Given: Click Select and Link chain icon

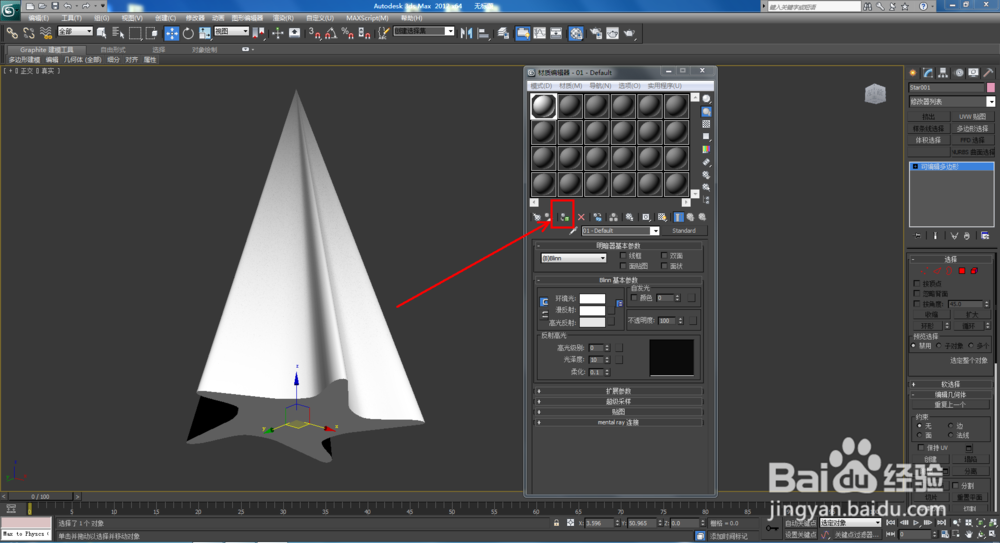Looking at the screenshot, I should point(12,33).
